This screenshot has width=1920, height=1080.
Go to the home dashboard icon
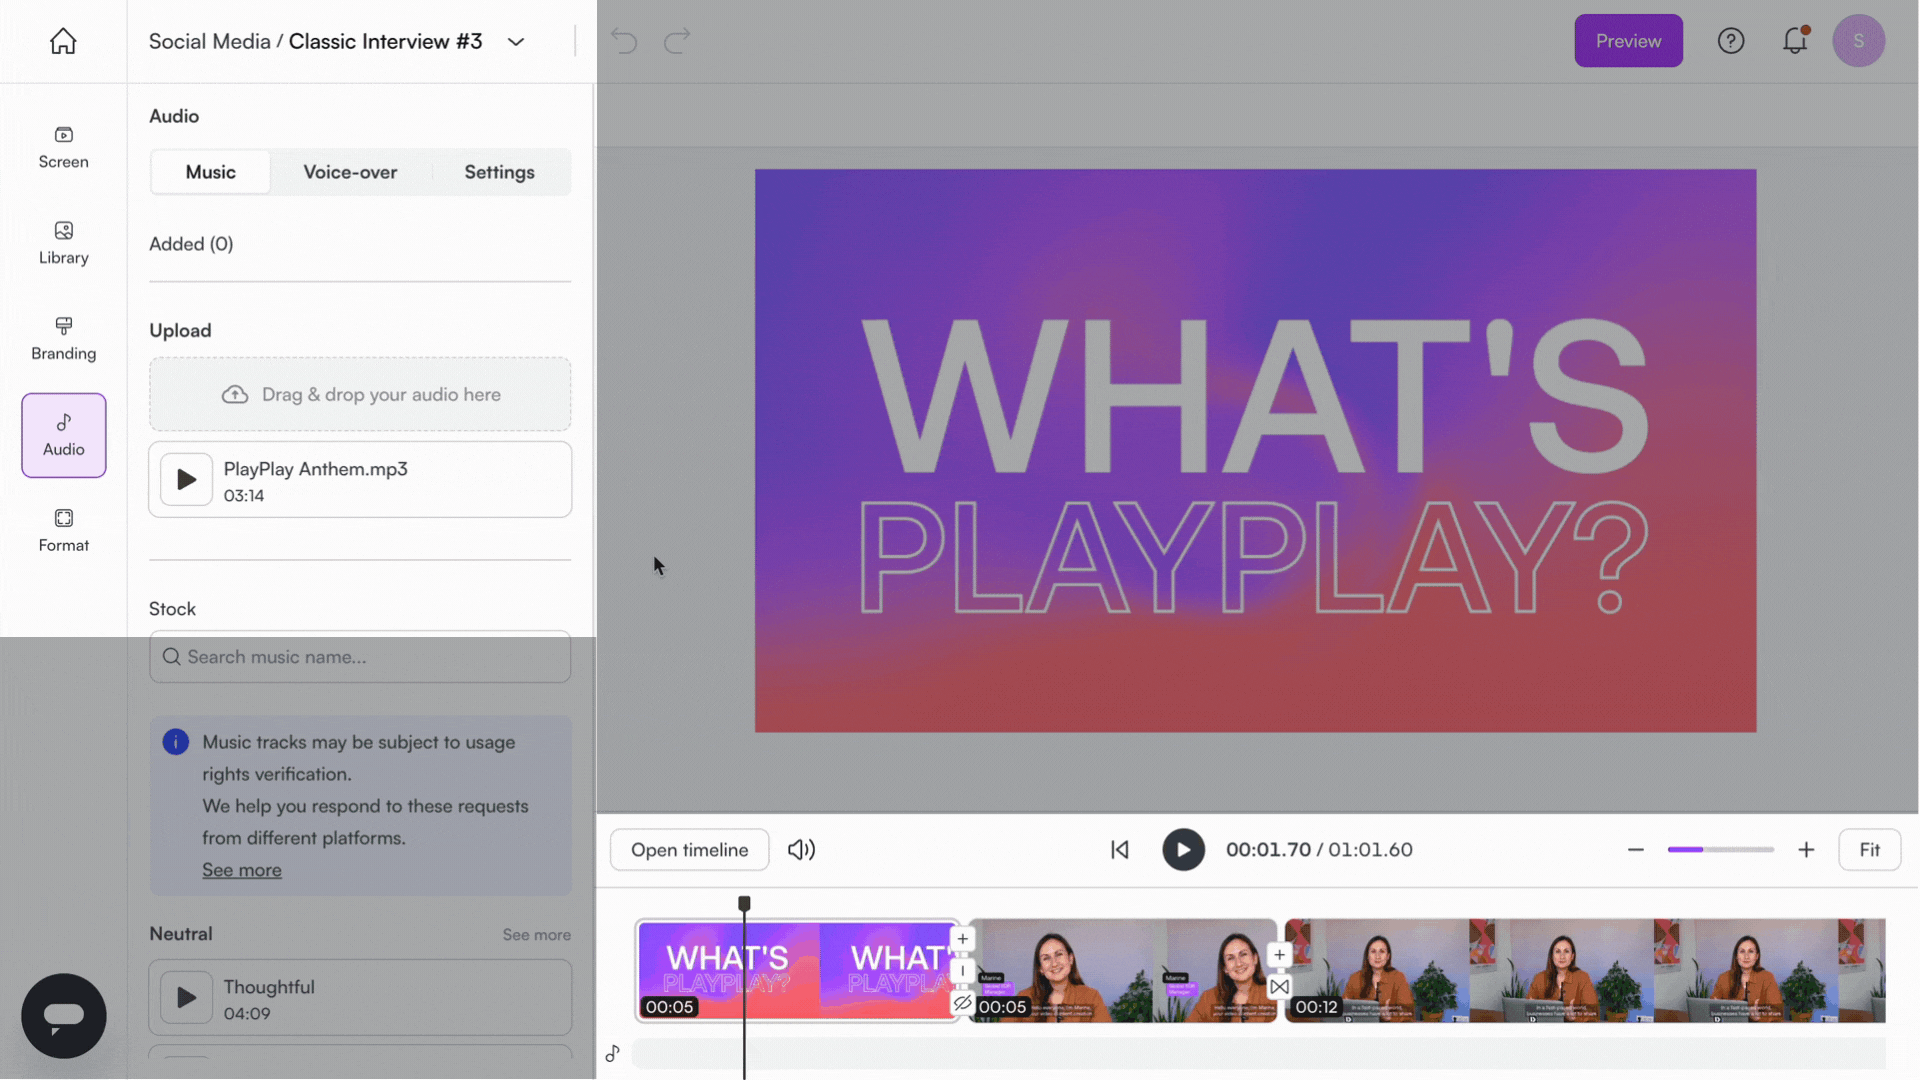[x=63, y=41]
